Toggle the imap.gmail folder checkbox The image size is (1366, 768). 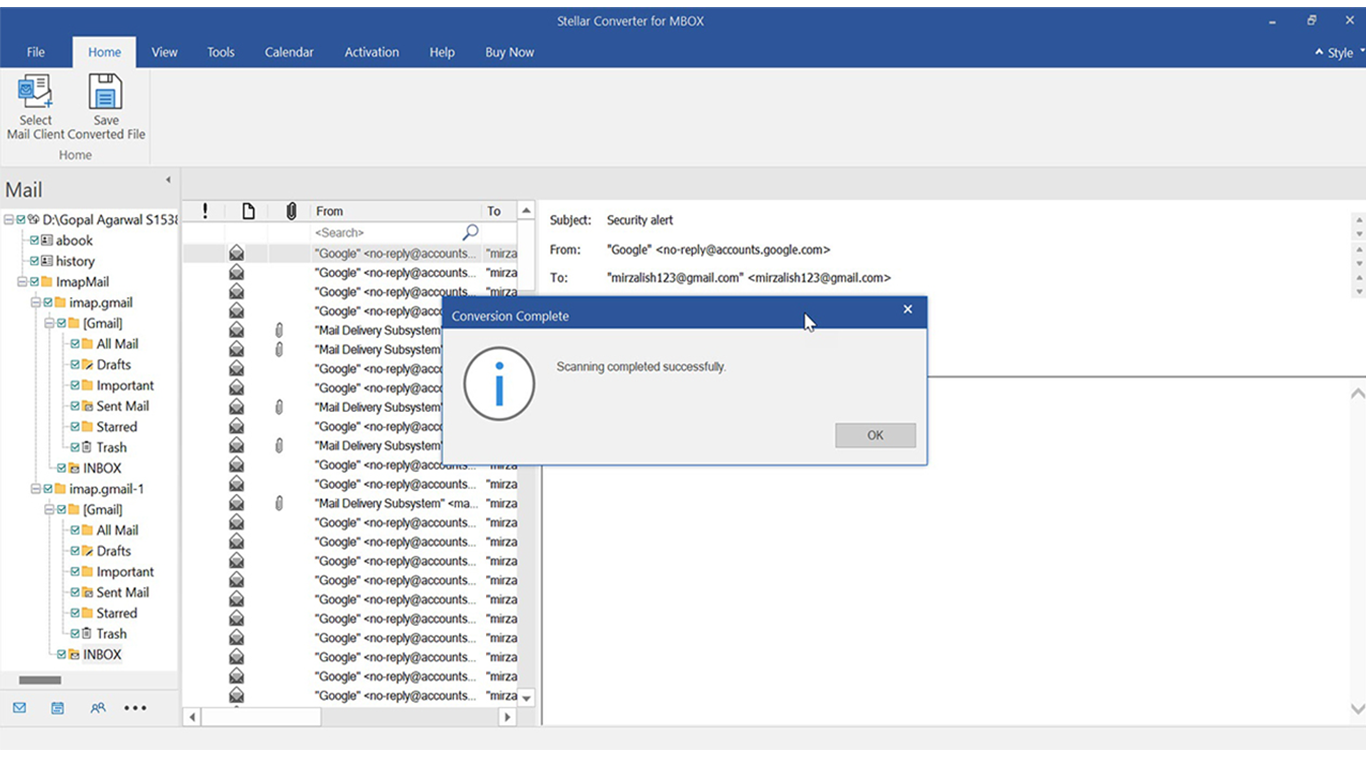point(48,302)
